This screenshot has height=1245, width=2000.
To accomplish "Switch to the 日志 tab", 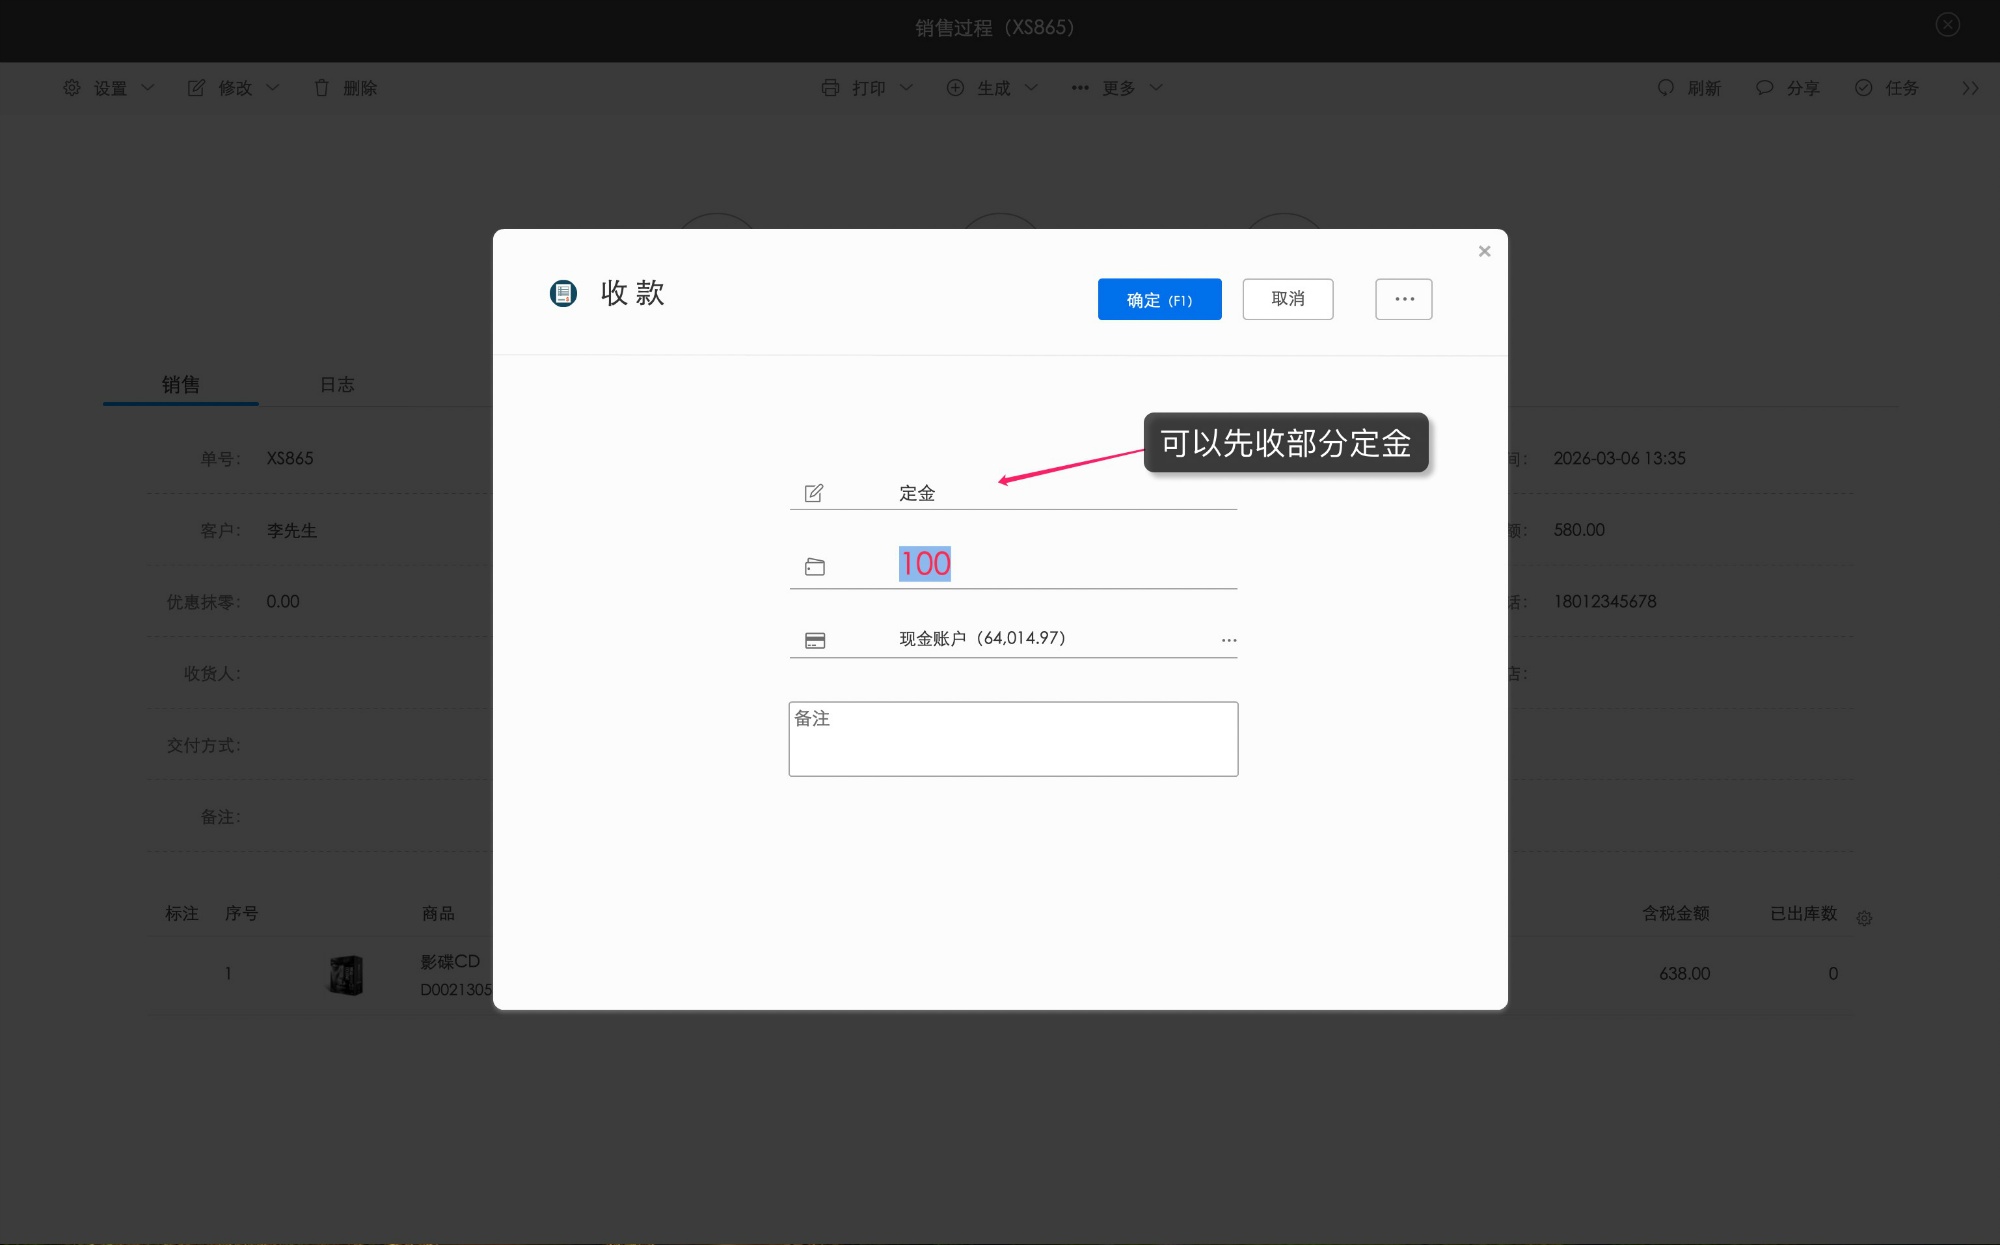I will click(x=336, y=384).
